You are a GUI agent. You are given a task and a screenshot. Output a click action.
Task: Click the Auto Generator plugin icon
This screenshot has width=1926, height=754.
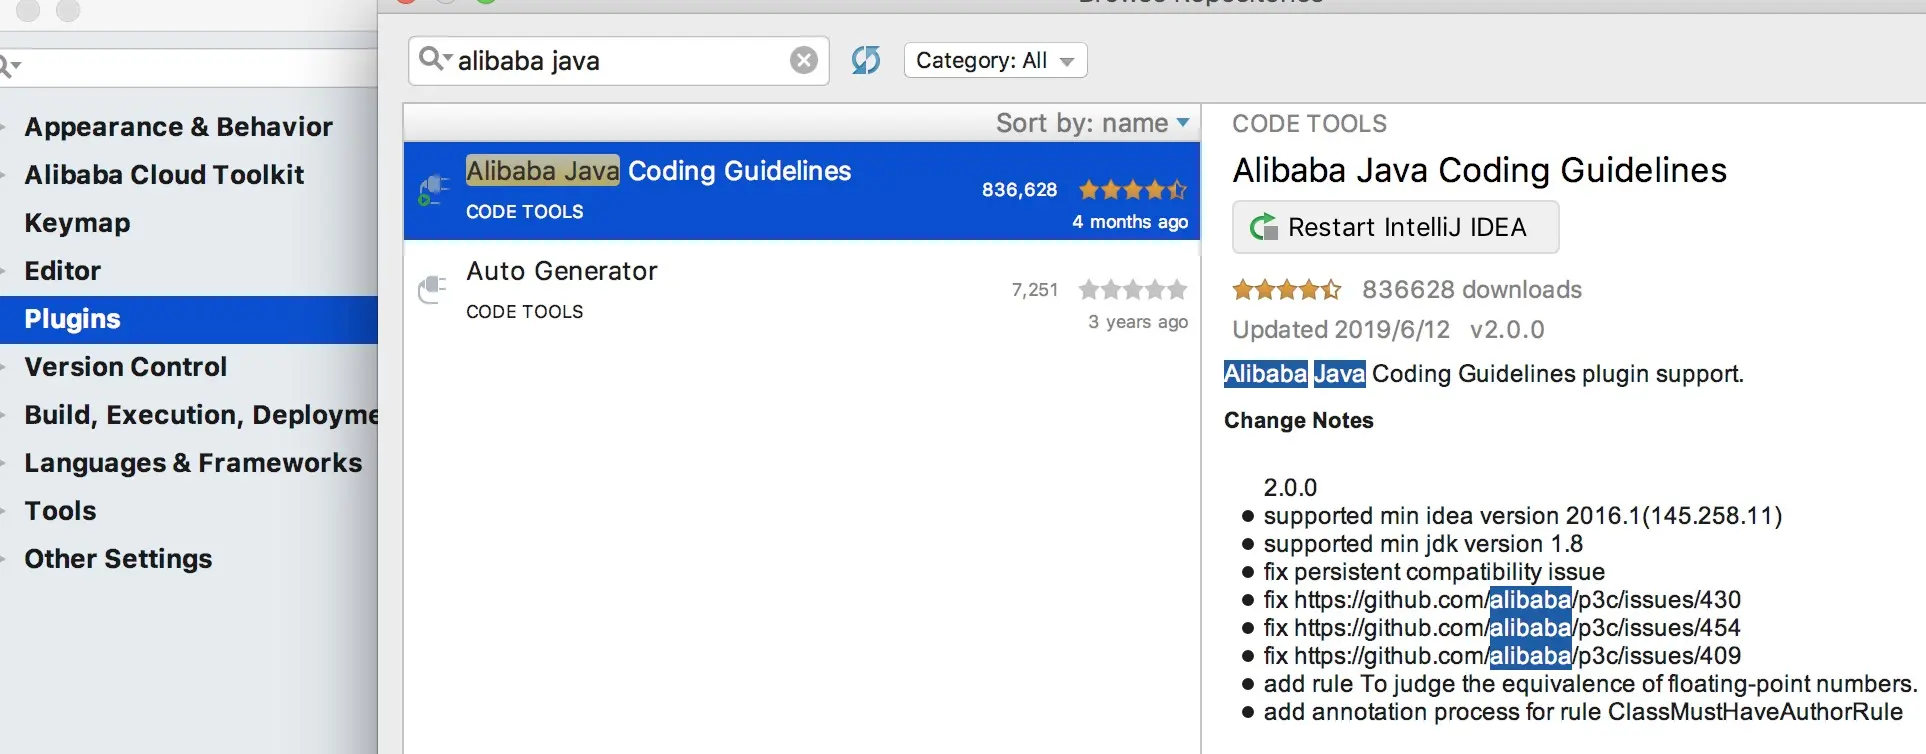[x=432, y=290]
